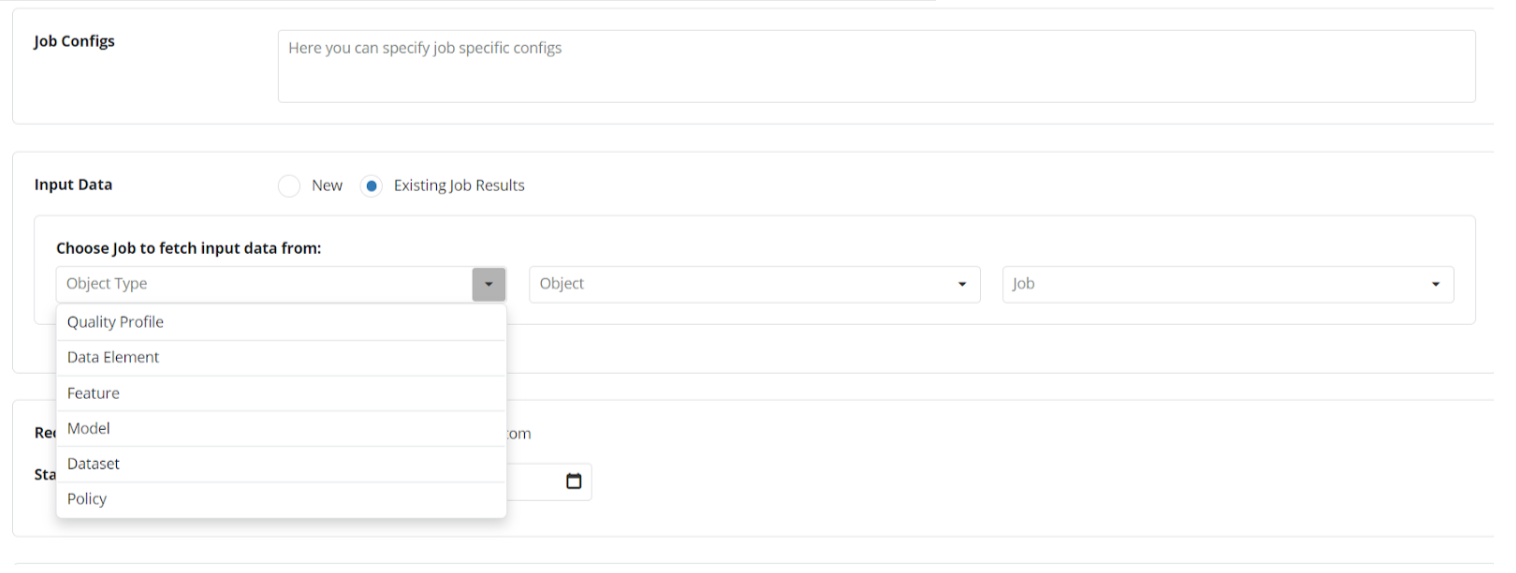Click the 'Job Configs' field label

[x=74, y=41]
